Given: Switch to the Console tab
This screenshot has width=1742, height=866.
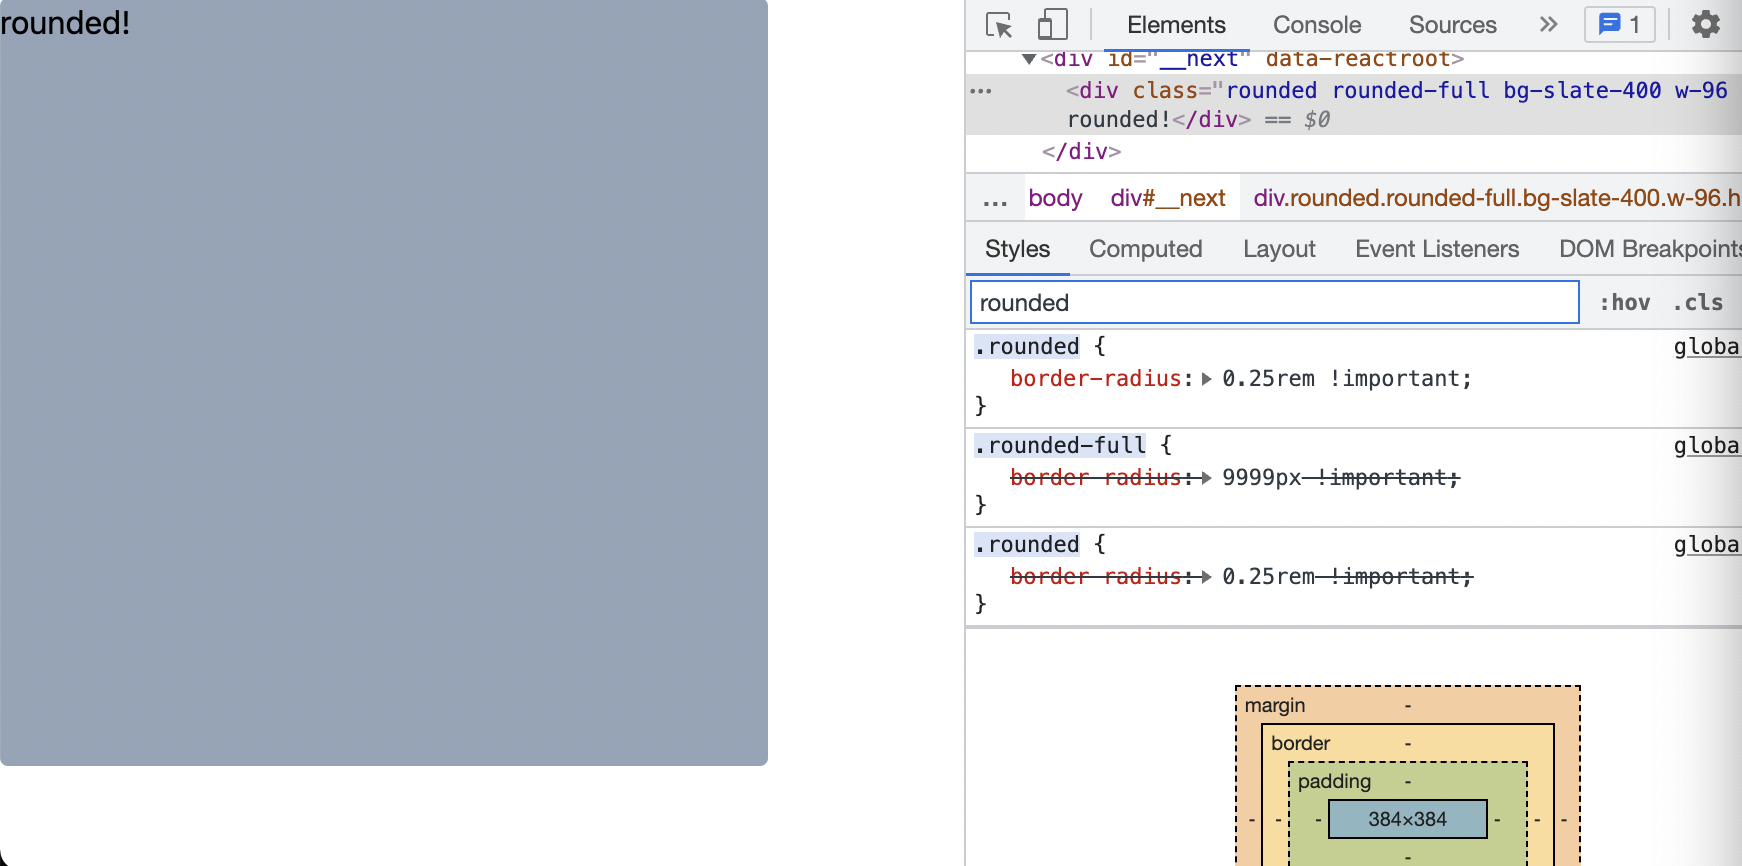Looking at the screenshot, I should pos(1317,25).
